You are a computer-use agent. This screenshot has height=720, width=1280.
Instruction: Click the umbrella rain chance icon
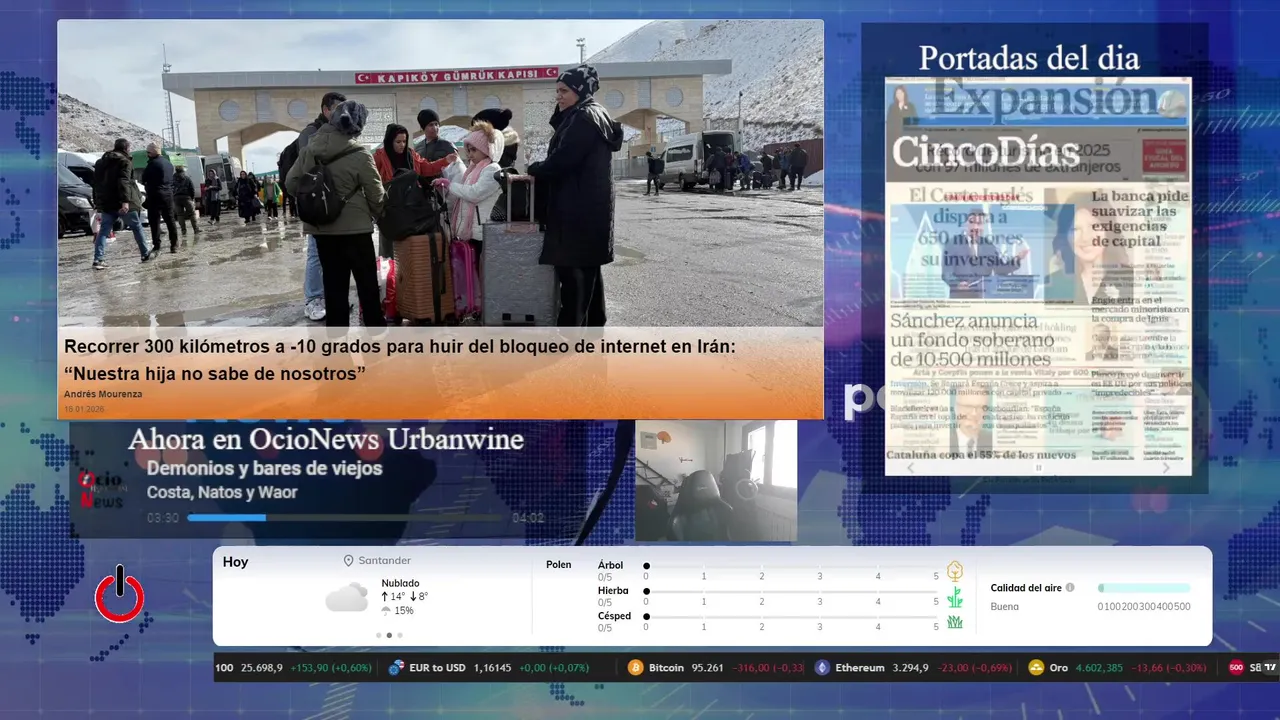click(386, 610)
